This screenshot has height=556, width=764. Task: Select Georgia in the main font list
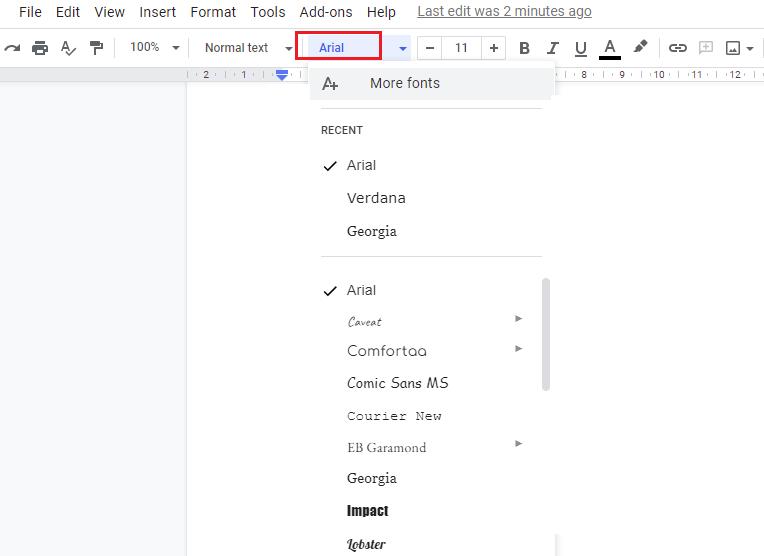pos(372,479)
